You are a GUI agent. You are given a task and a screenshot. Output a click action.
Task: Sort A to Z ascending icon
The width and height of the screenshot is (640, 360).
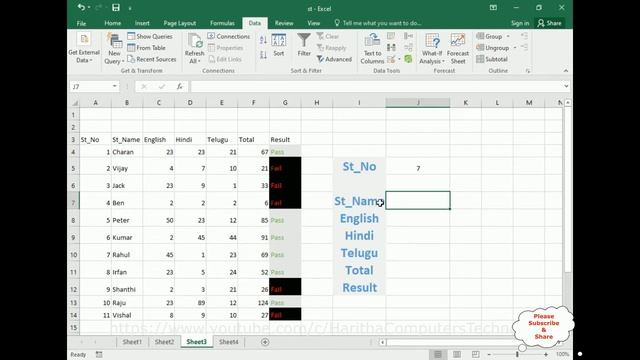coord(263,40)
